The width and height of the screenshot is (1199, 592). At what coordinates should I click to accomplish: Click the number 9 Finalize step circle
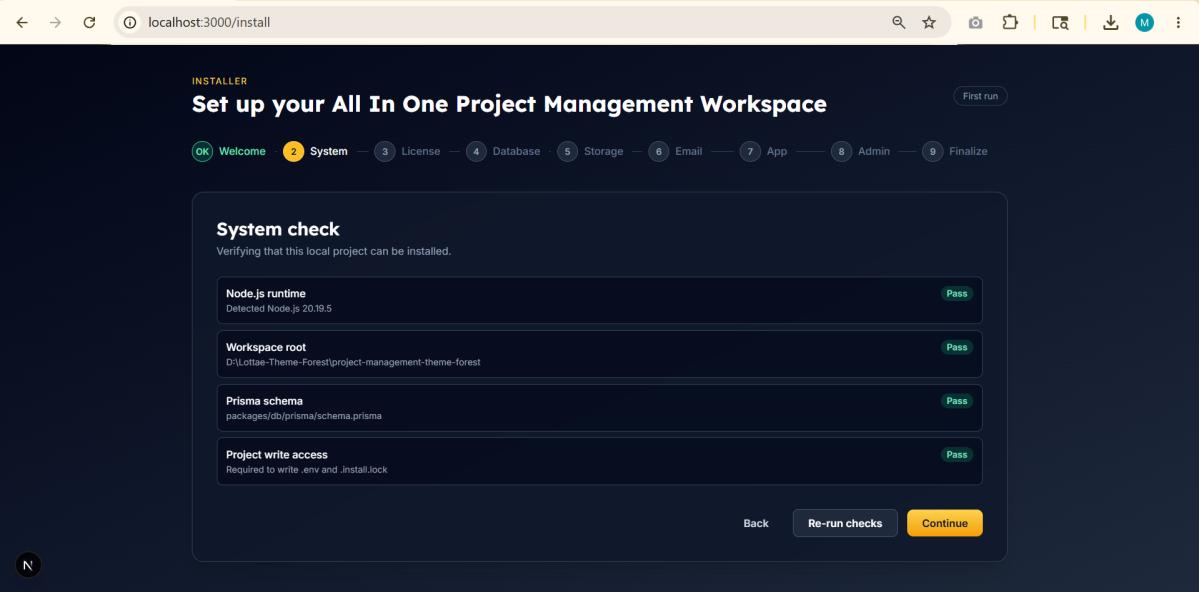(x=932, y=151)
